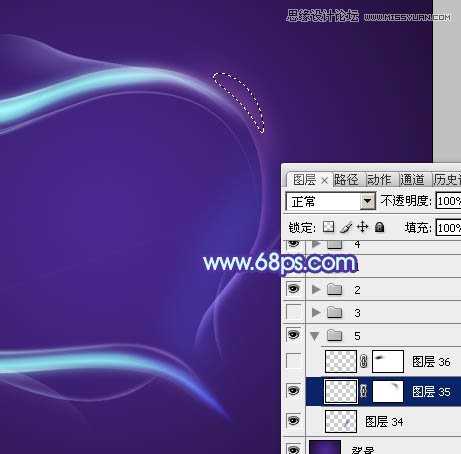
Task: Switch to 动作 tab
Action: tap(379, 180)
